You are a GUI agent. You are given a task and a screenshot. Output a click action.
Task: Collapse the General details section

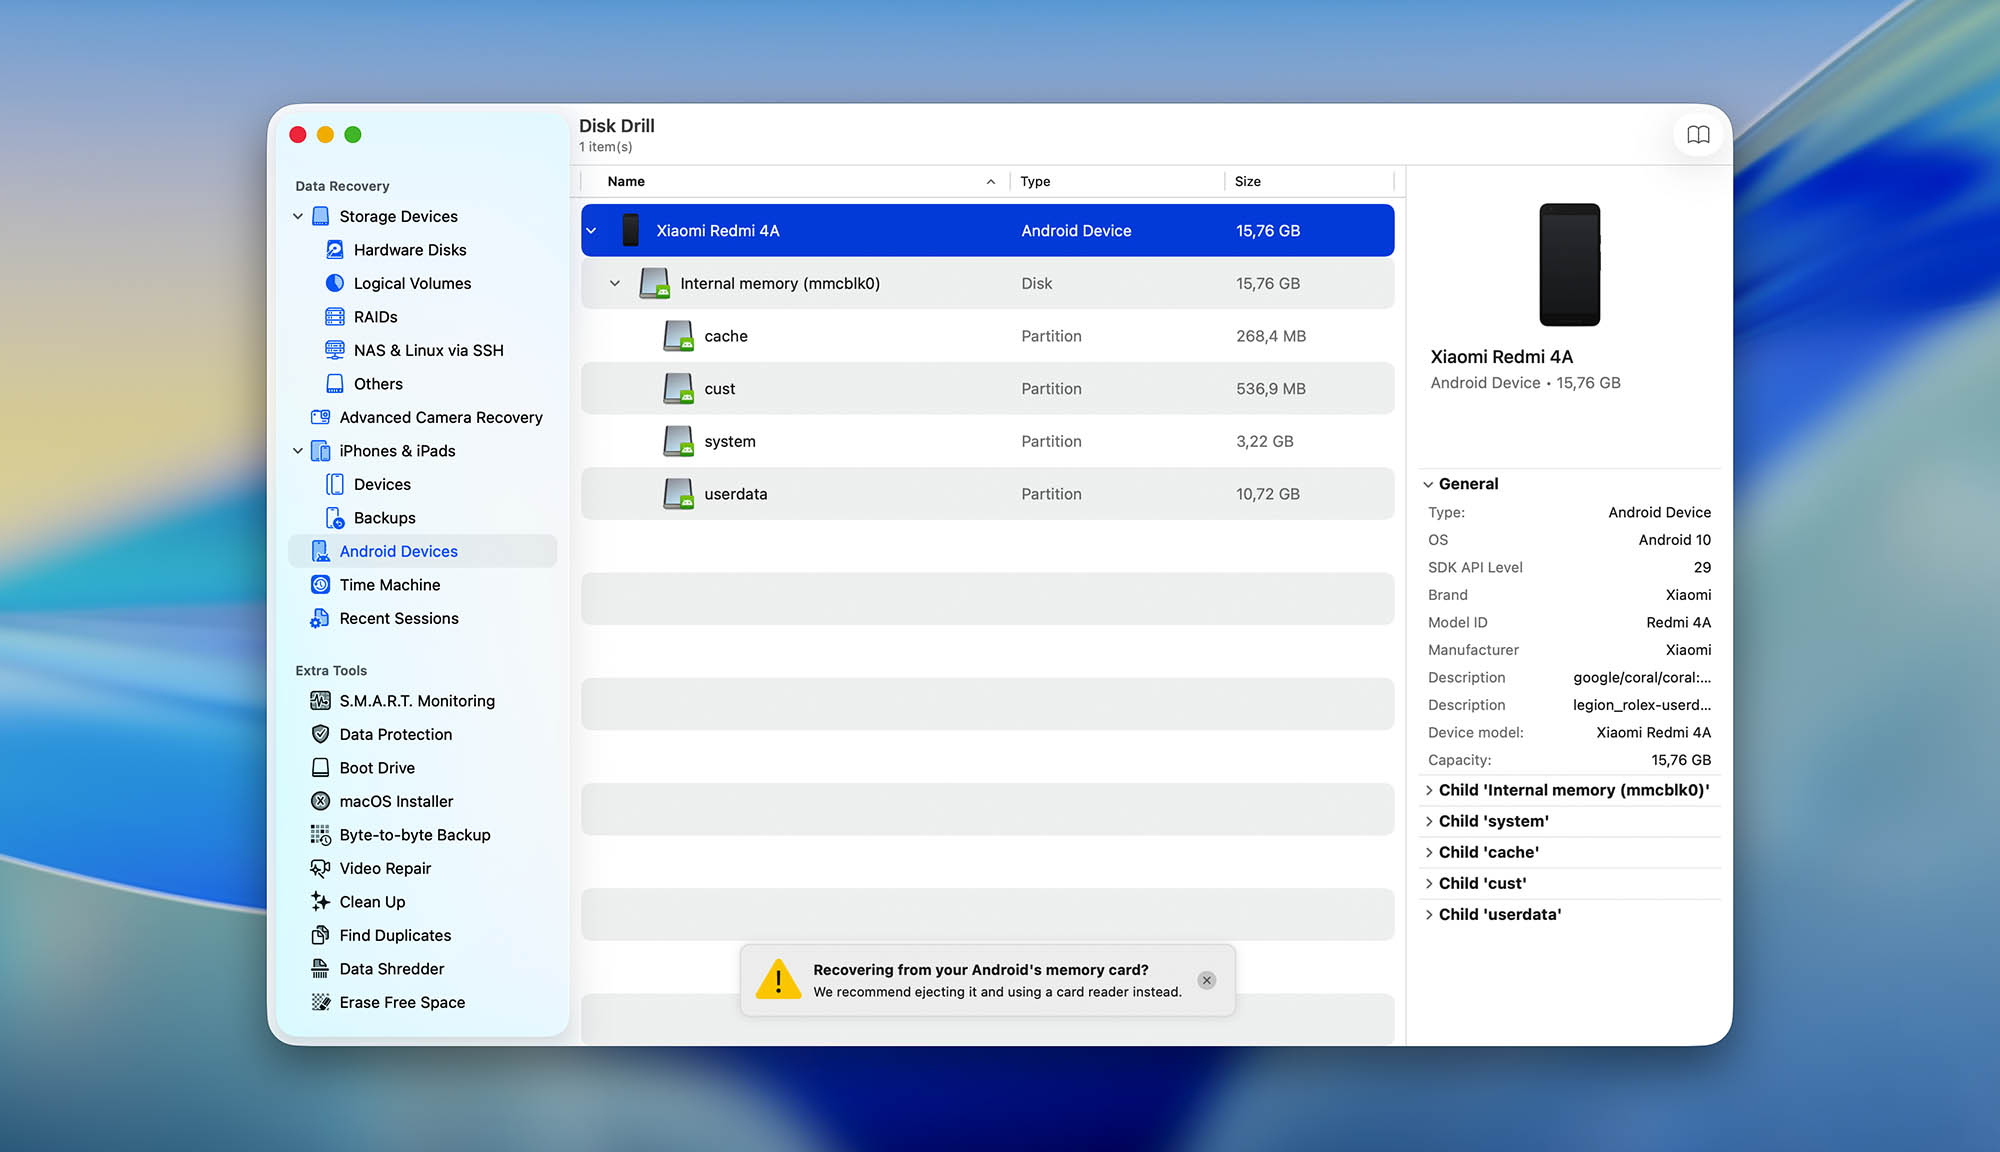pyautogui.click(x=1429, y=483)
